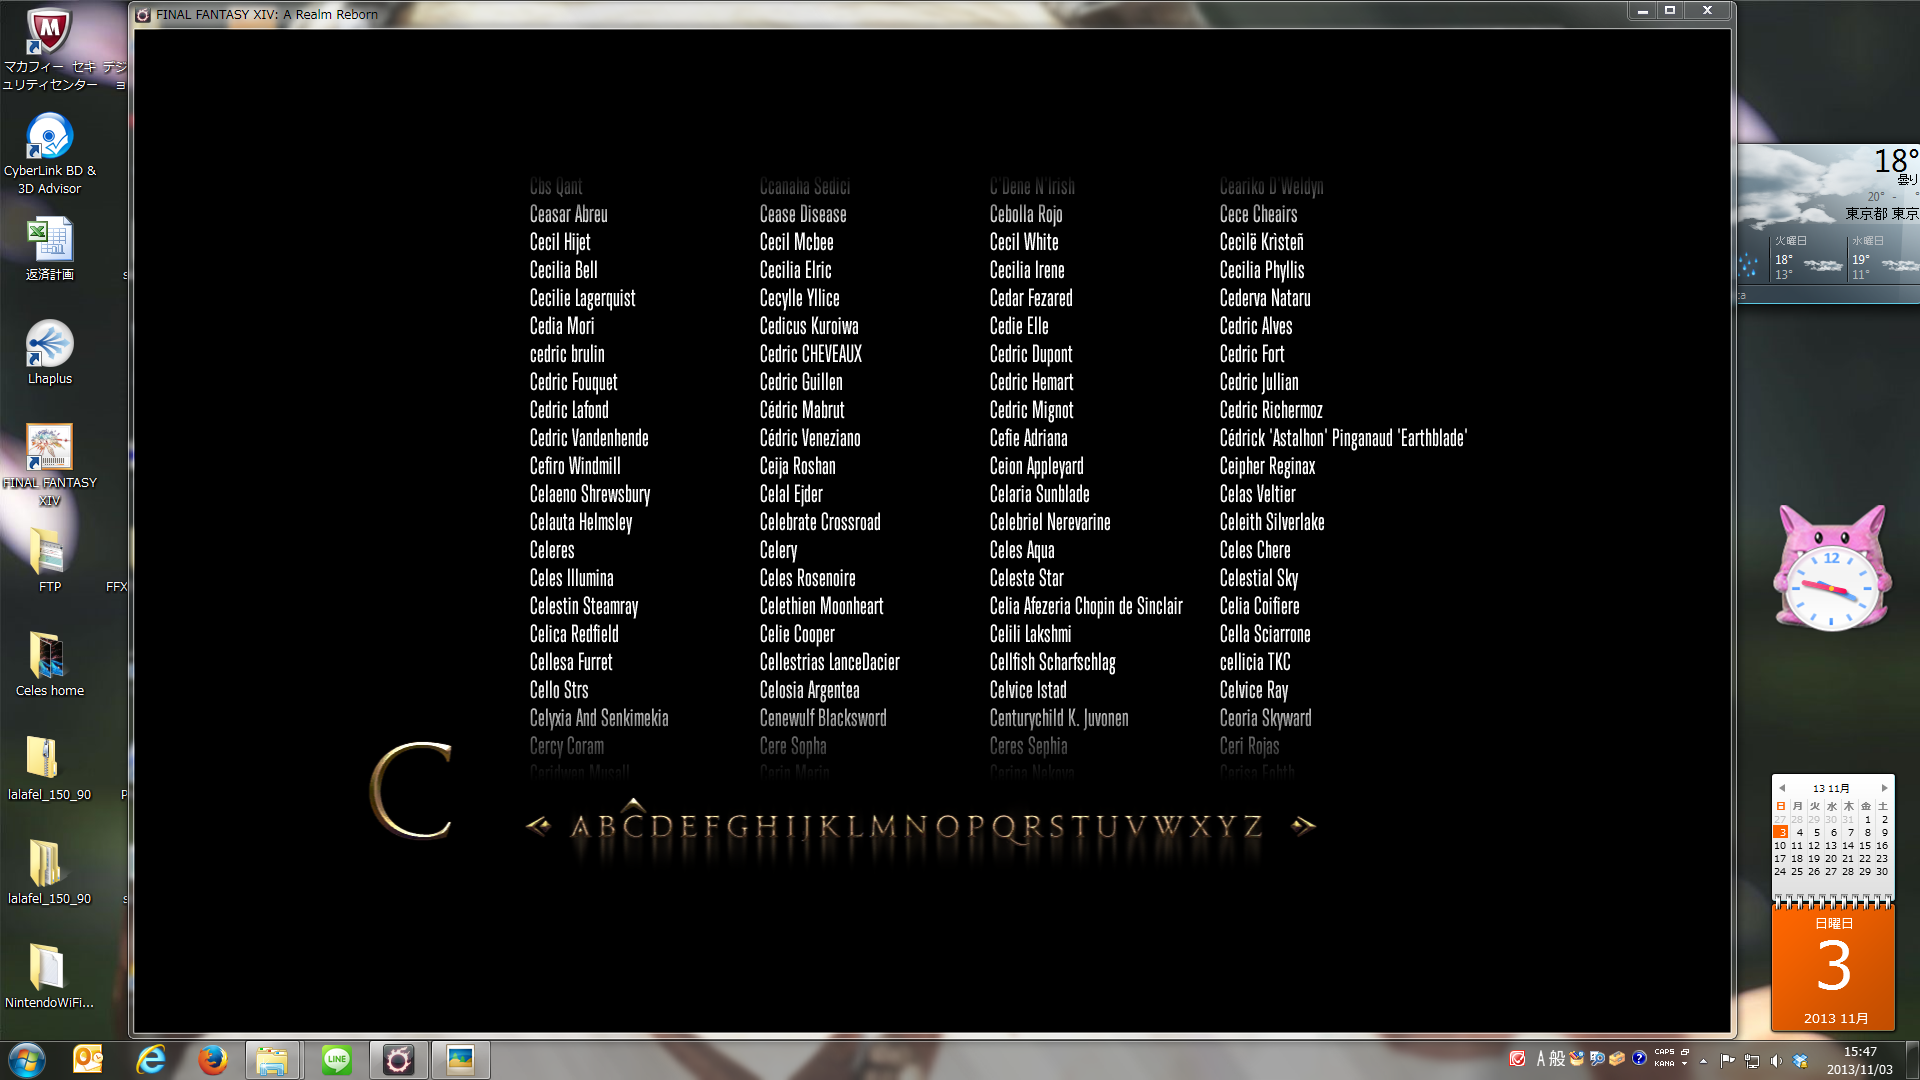Open the IME options dropdown arrow
The image size is (1920, 1080).
[x=1685, y=1064]
